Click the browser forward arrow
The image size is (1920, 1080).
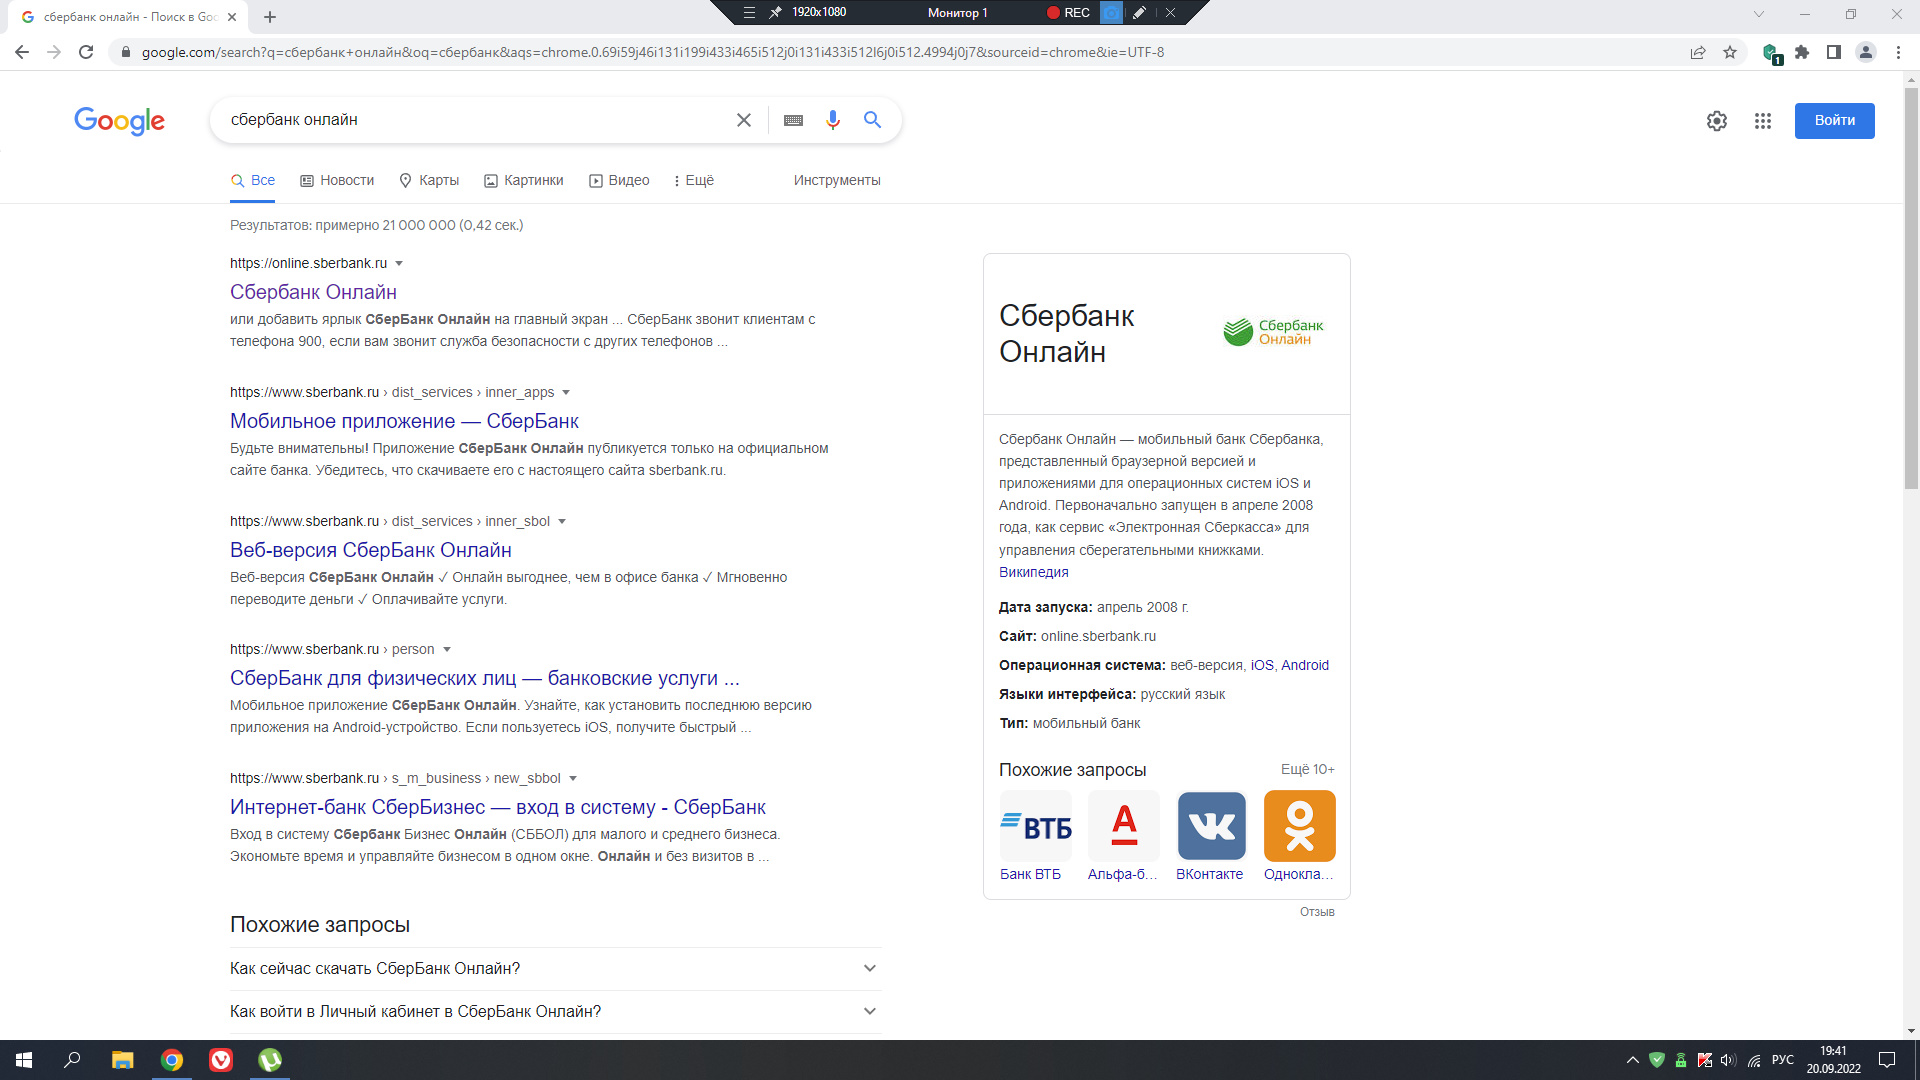tap(54, 52)
